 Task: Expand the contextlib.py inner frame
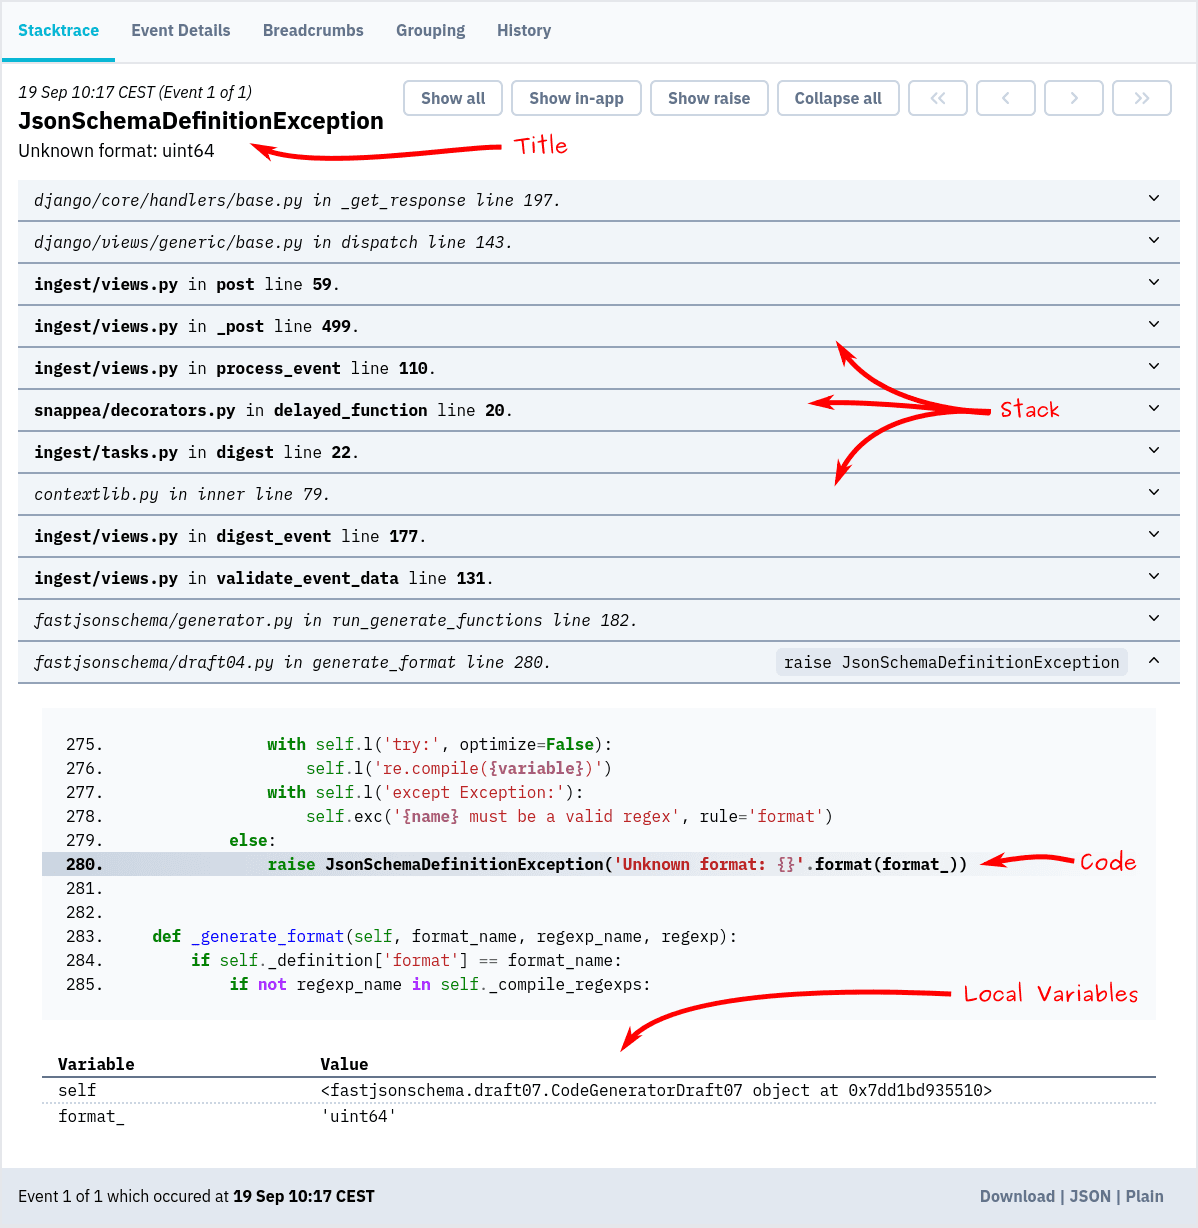1153,493
